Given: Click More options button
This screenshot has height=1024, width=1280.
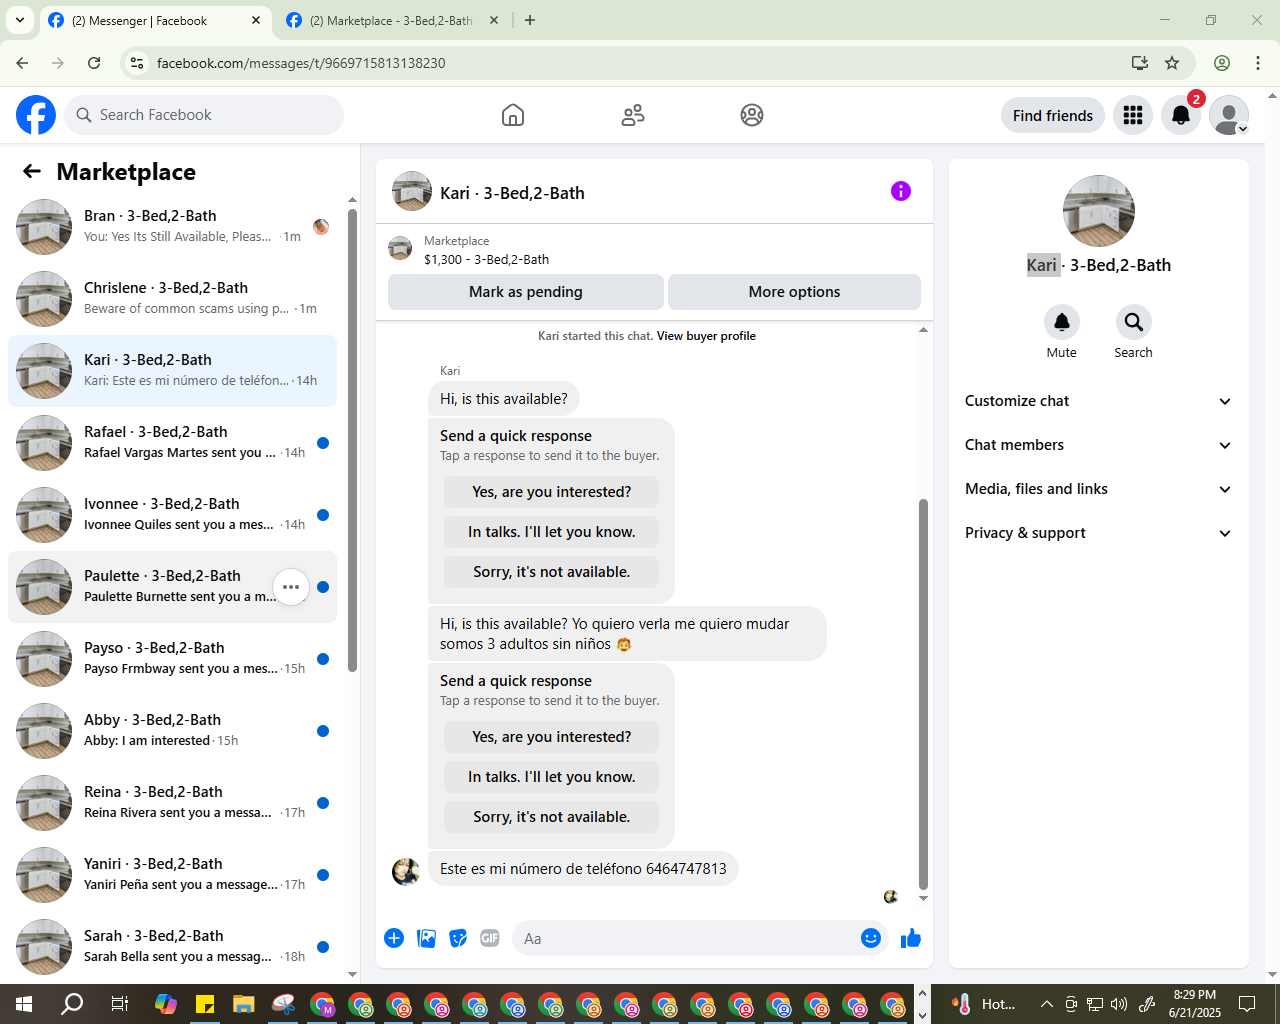Looking at the screenshot, I should (x=794, y=292).
